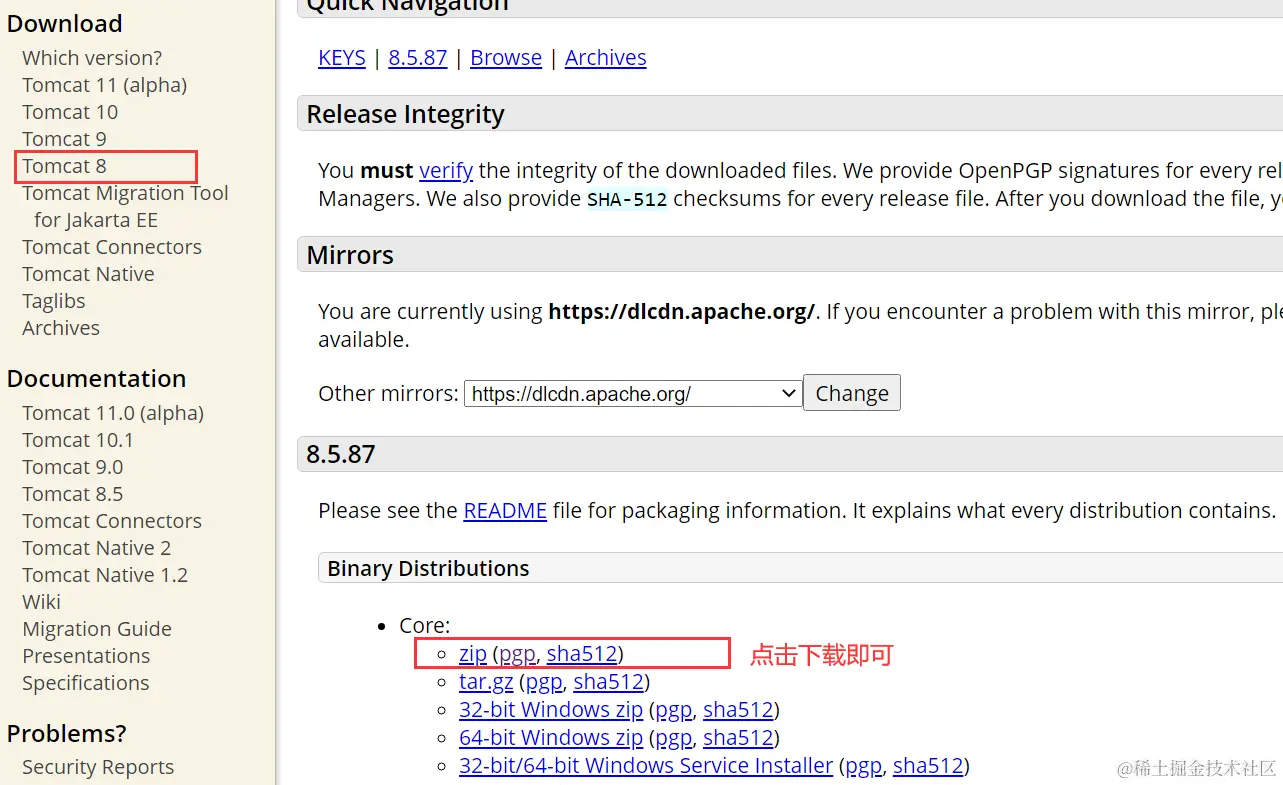Open the Migration Guide
1283x785 pixels.
(x=97, y=629)
